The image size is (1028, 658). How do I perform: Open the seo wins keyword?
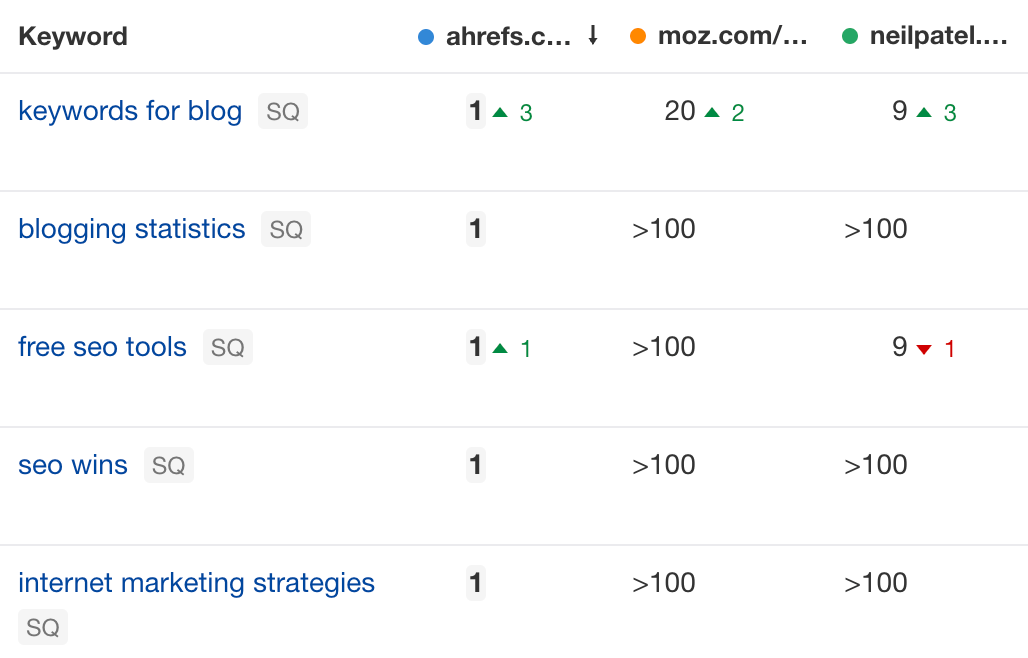click(72, 464)
